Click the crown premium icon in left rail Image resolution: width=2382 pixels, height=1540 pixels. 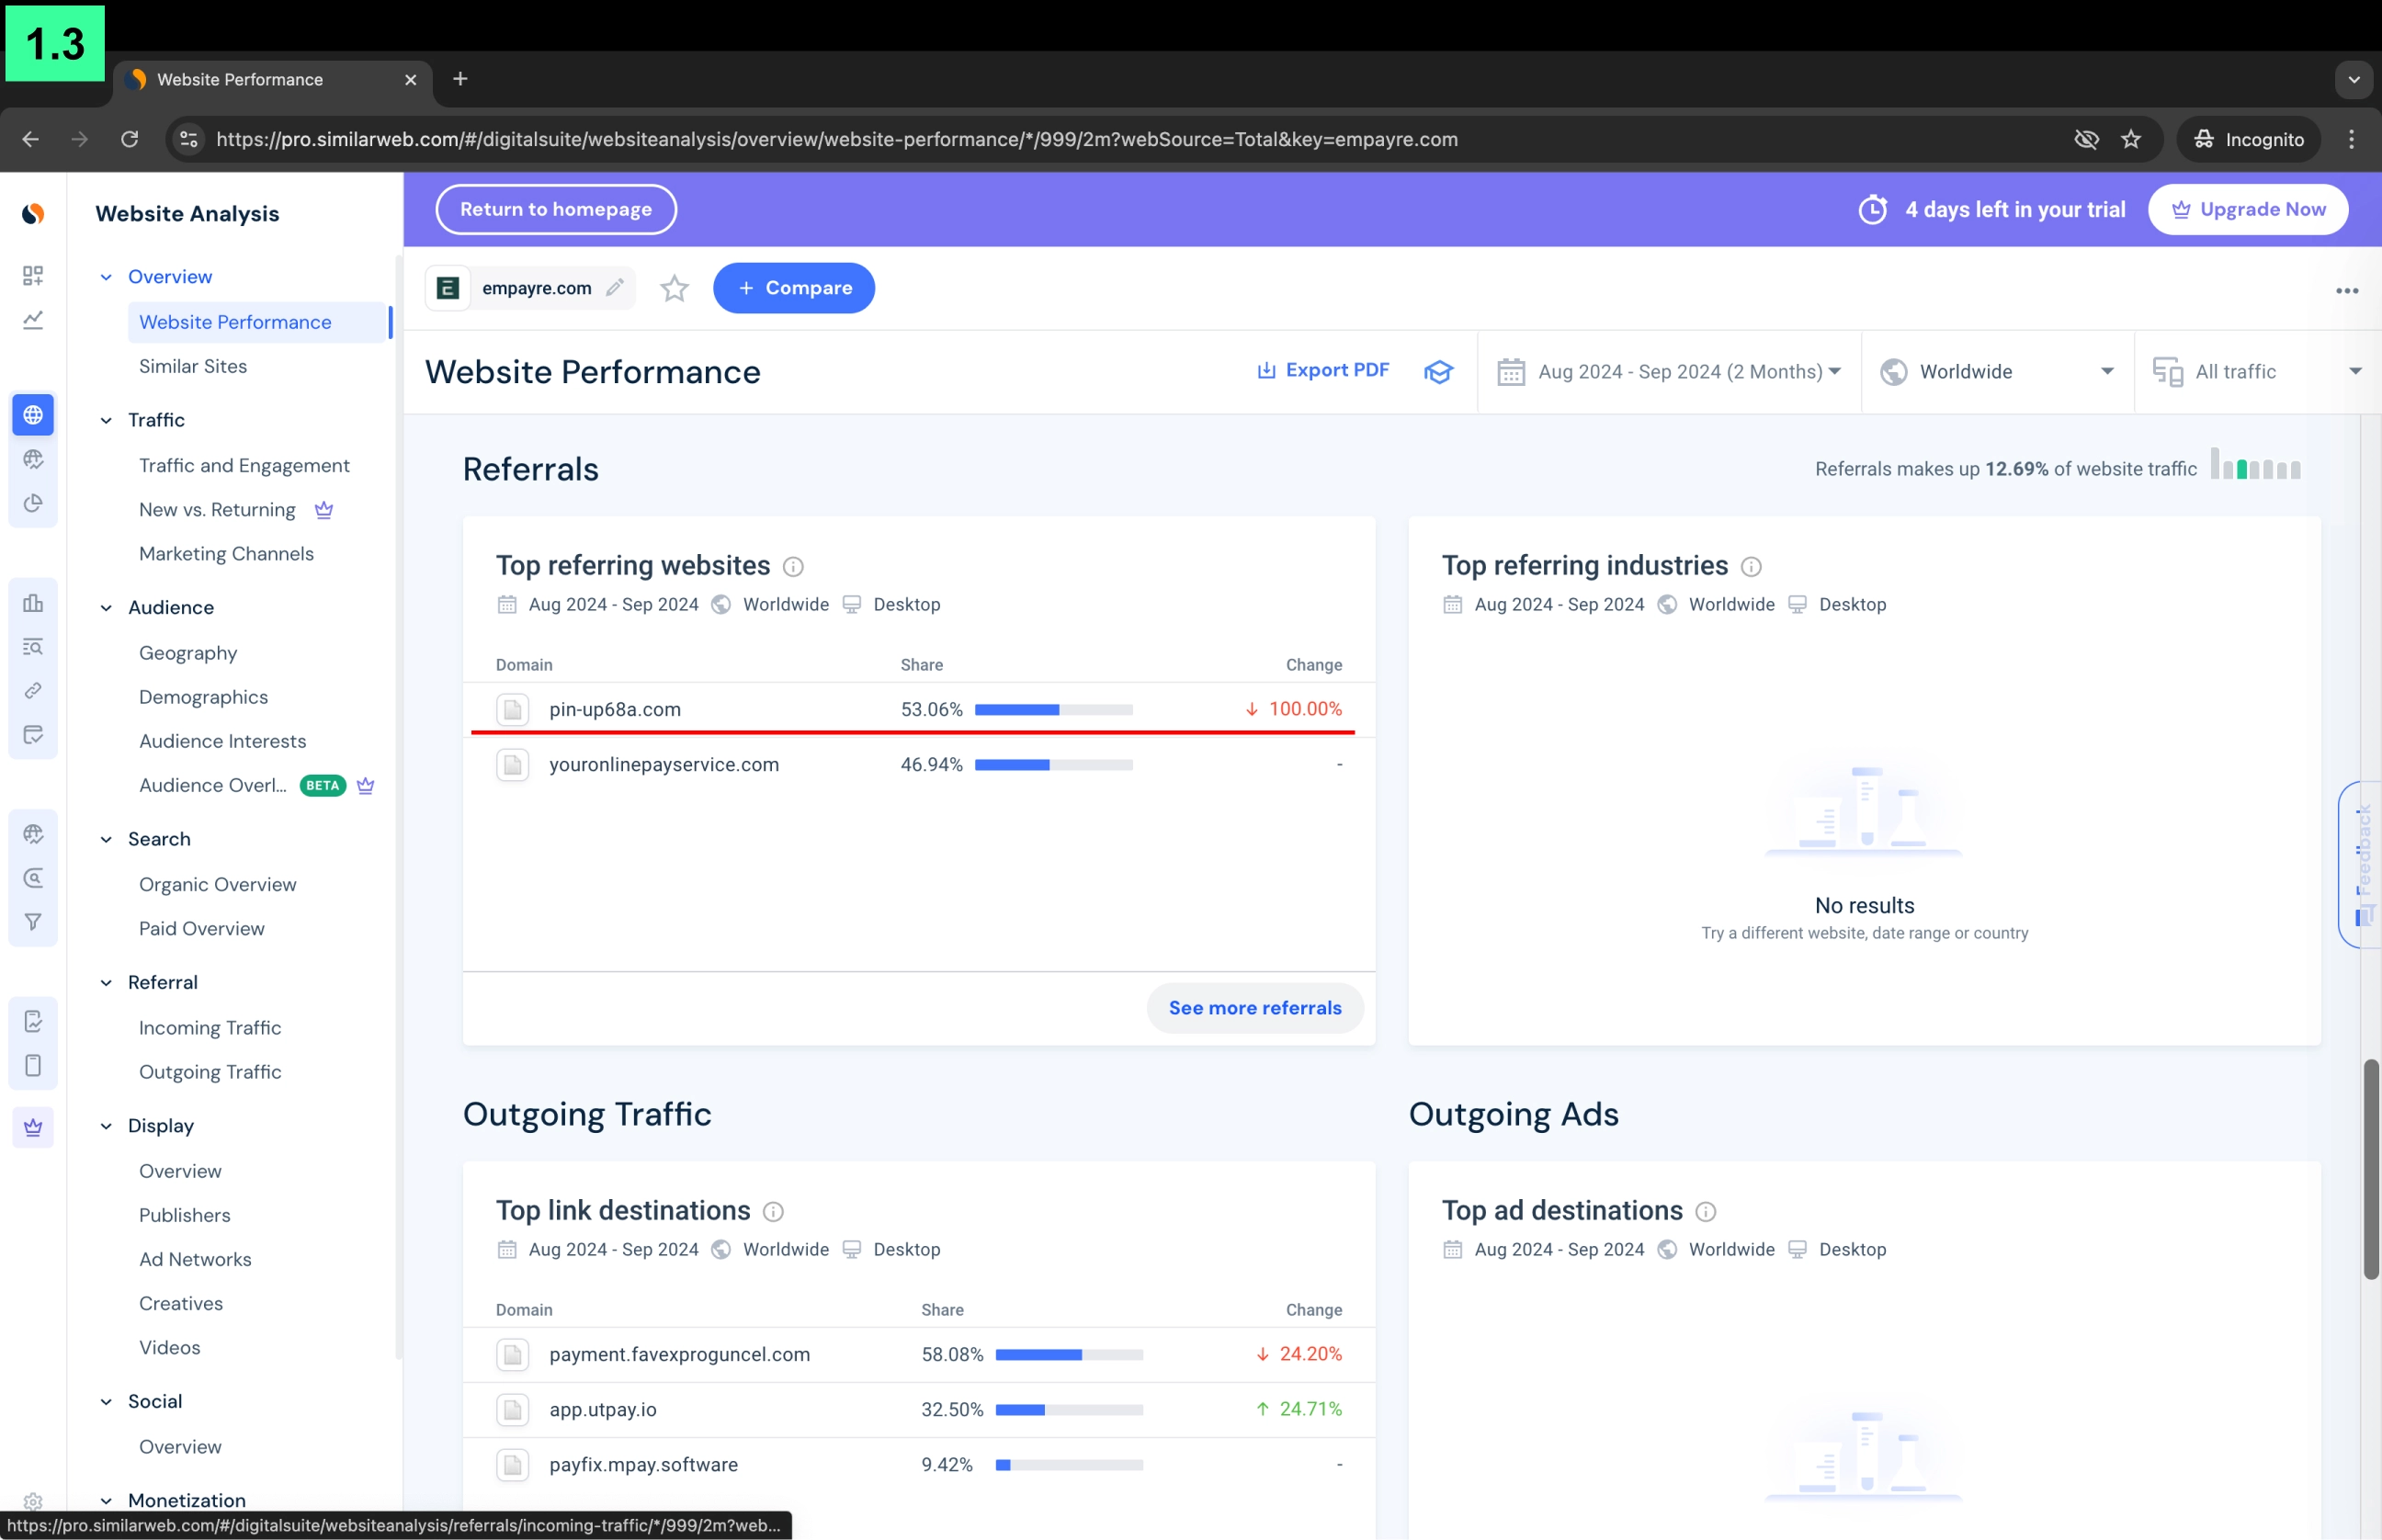coord(33,1127)
